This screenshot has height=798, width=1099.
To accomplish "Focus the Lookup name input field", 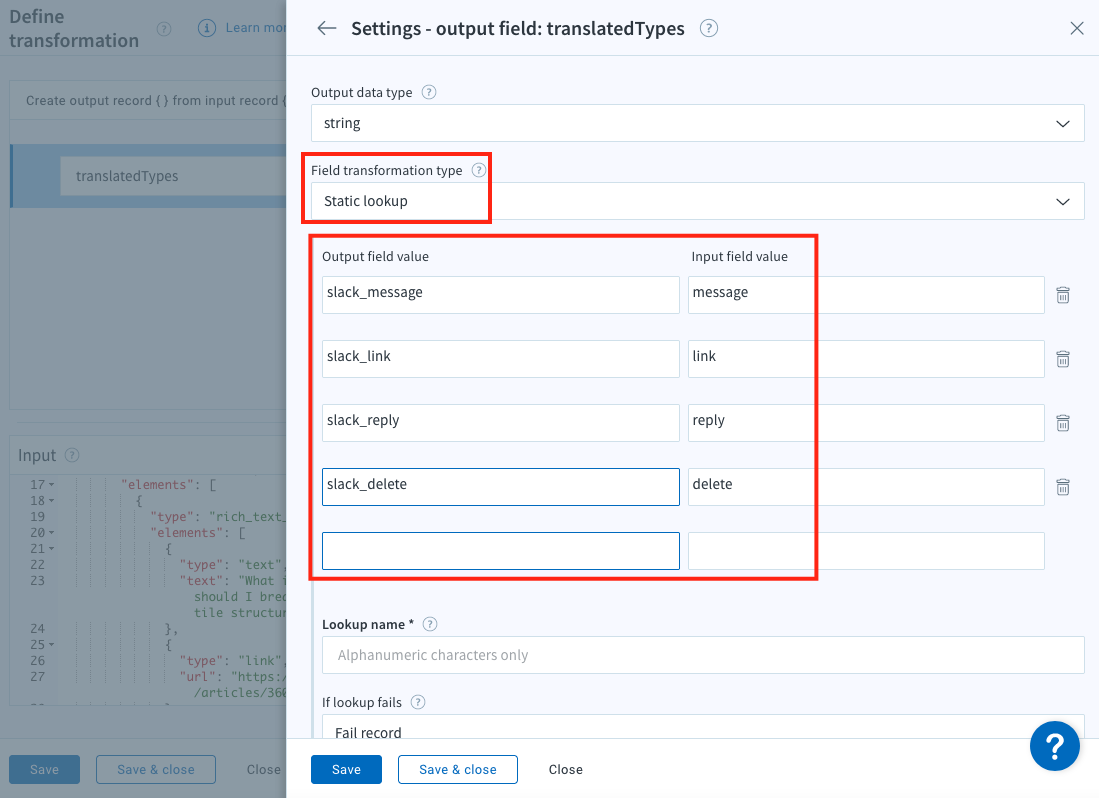I will (703, 655).
